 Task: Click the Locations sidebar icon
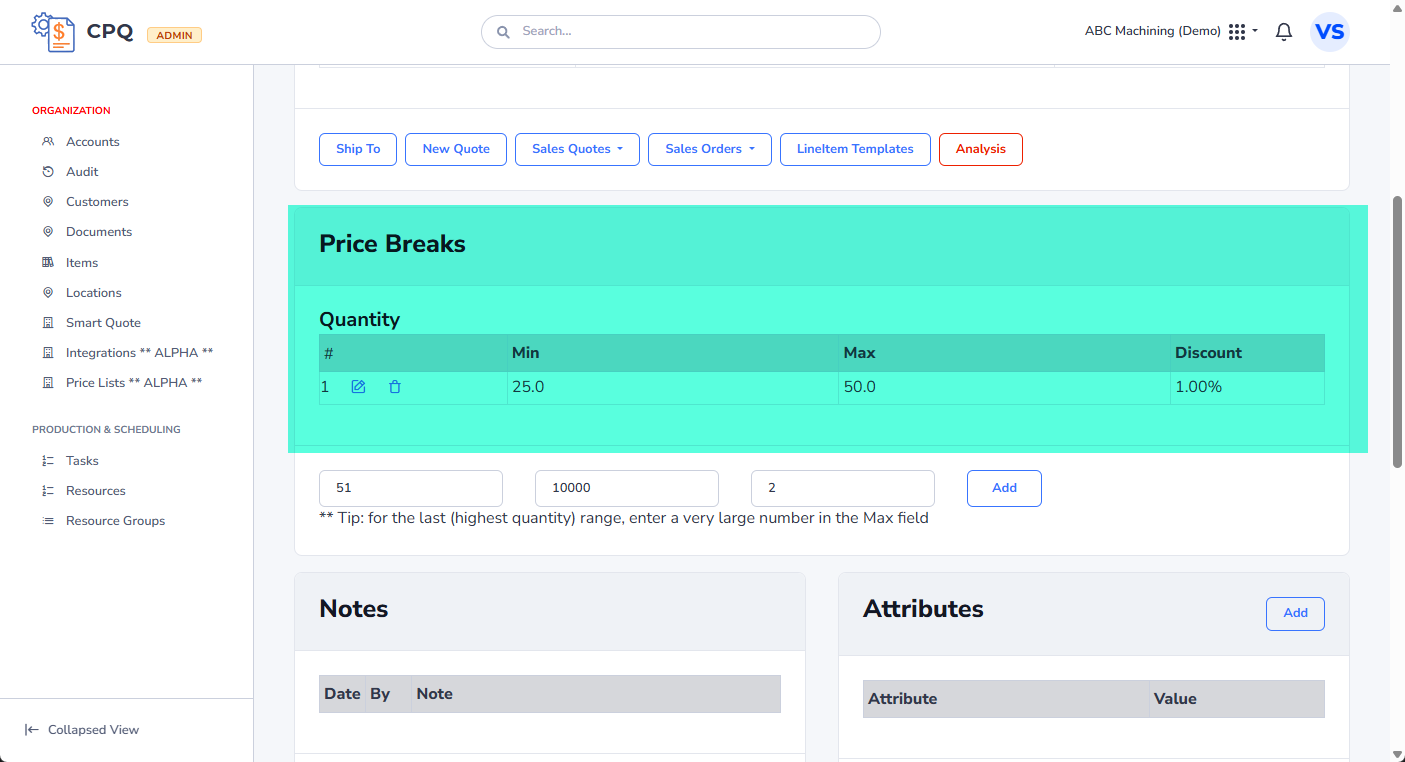pos(48,293)
